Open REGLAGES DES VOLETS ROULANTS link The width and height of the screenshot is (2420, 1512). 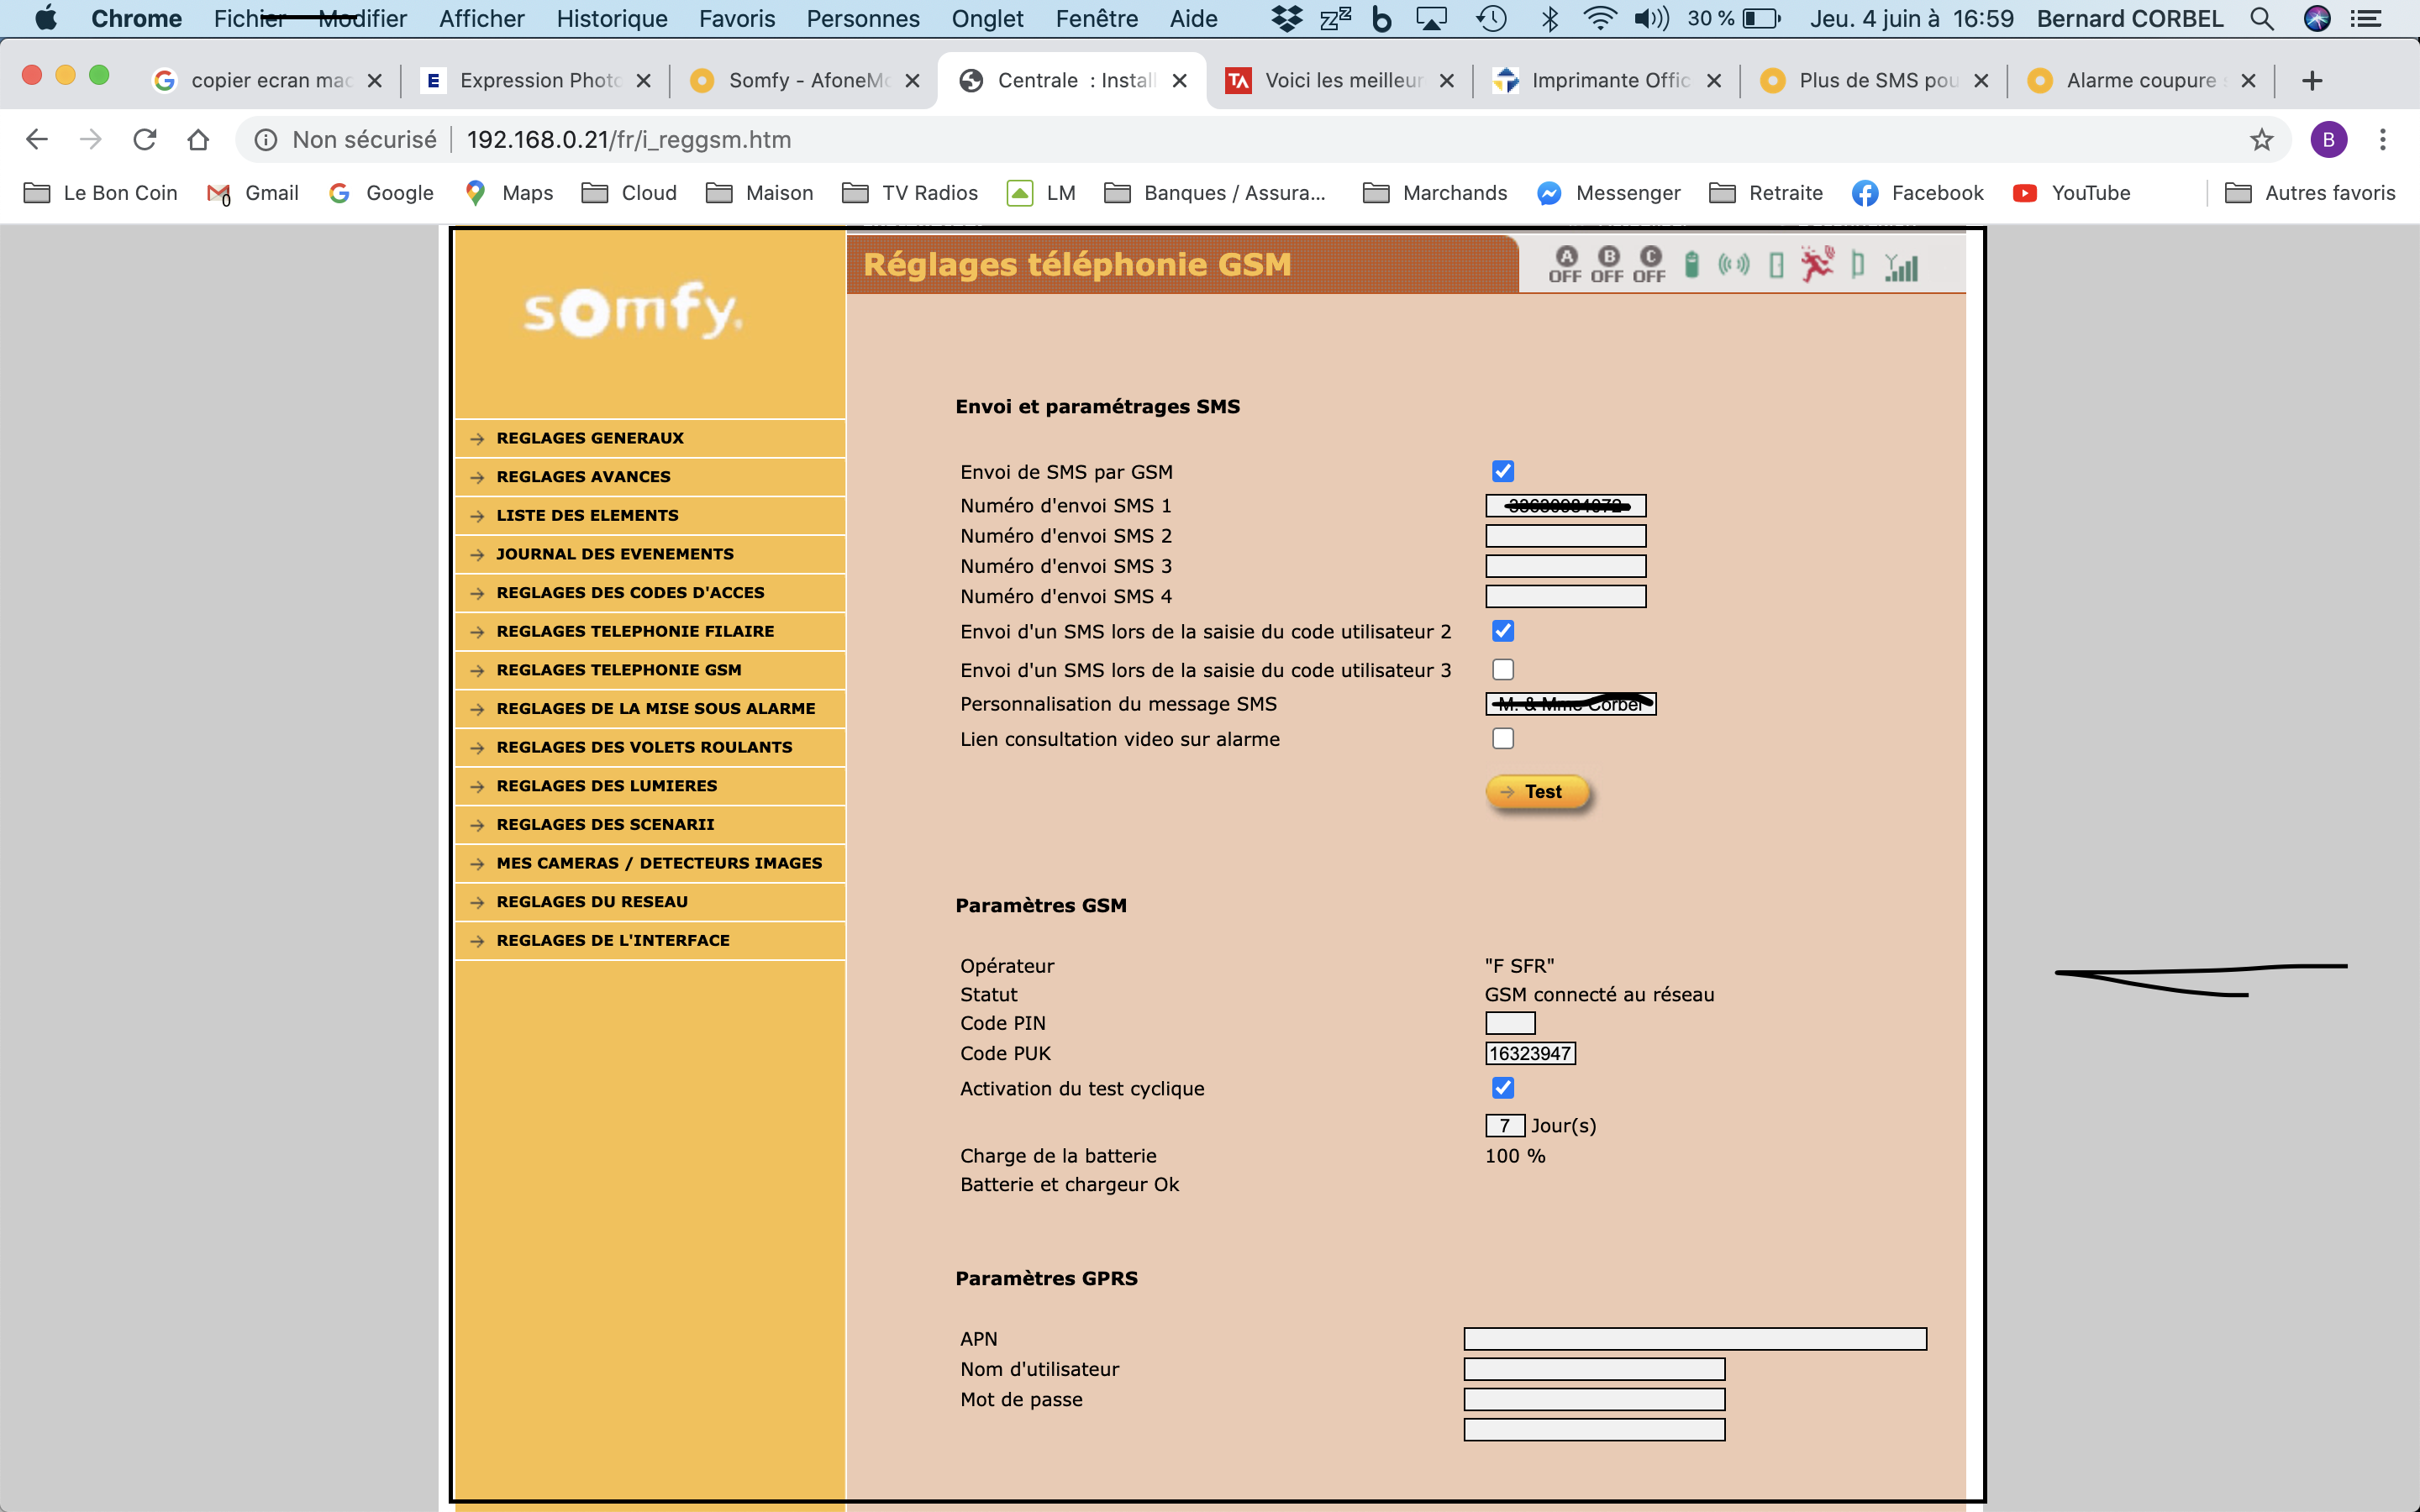(x=644, y=747)
